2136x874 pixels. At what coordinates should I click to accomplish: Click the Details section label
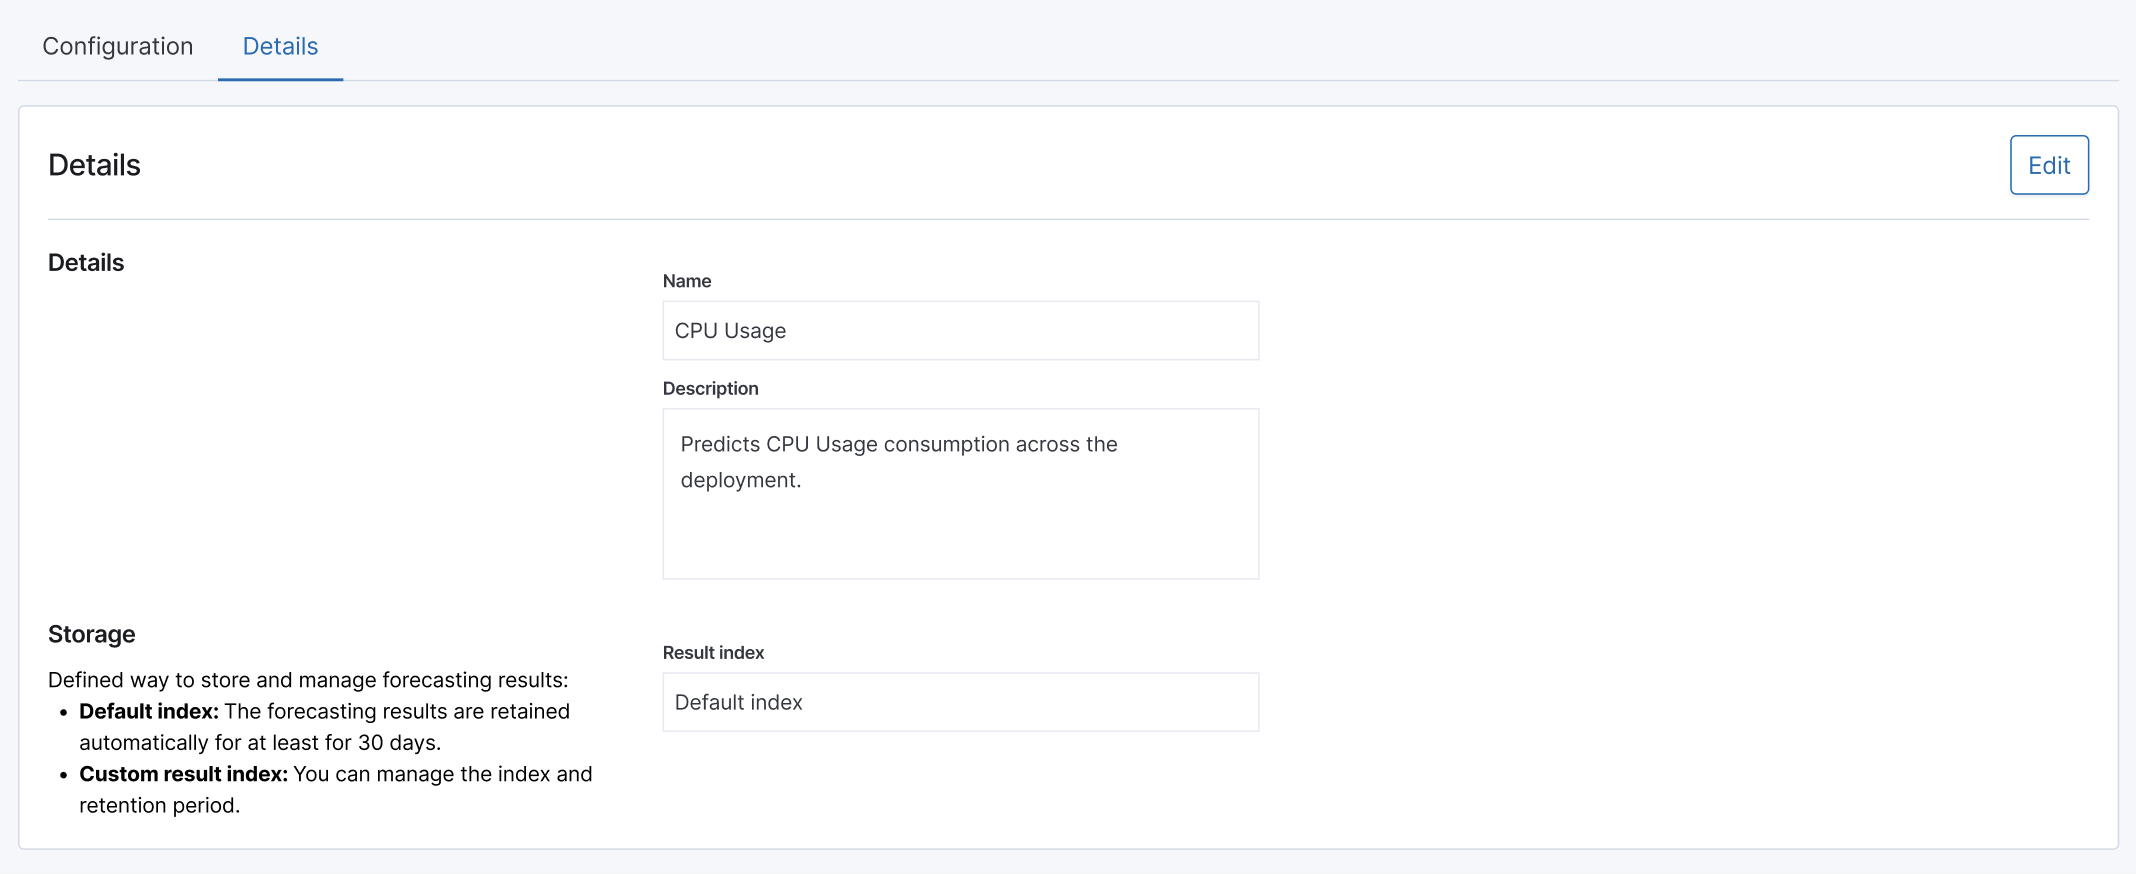tap(85, 262)
